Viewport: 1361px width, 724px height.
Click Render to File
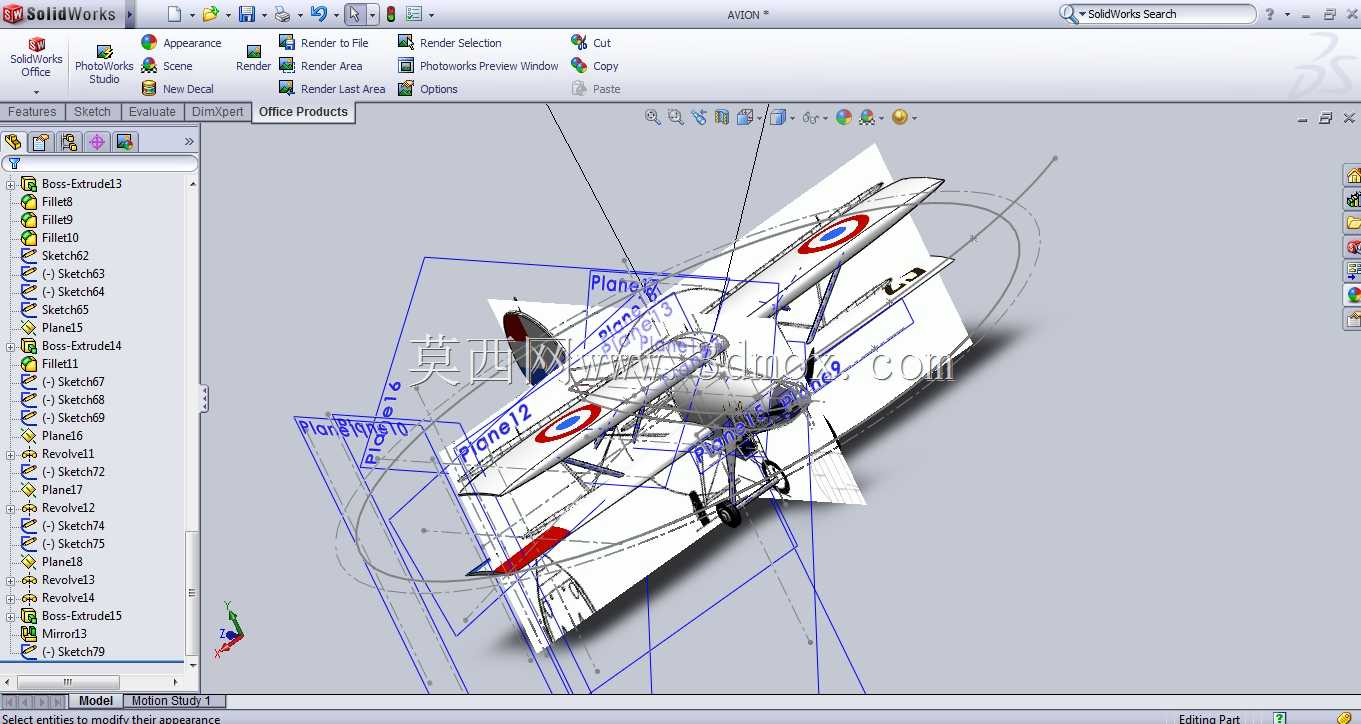[x=323, y=43]
